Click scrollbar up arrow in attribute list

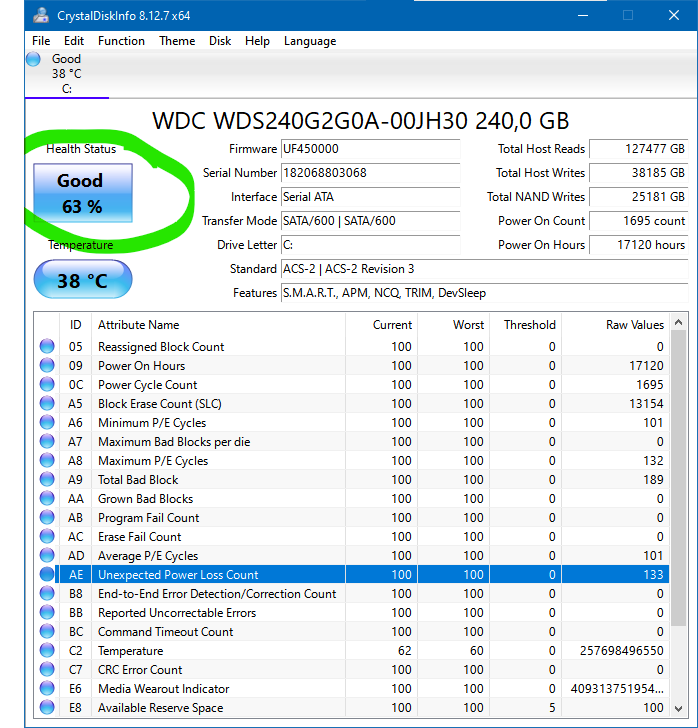(678, 322)
